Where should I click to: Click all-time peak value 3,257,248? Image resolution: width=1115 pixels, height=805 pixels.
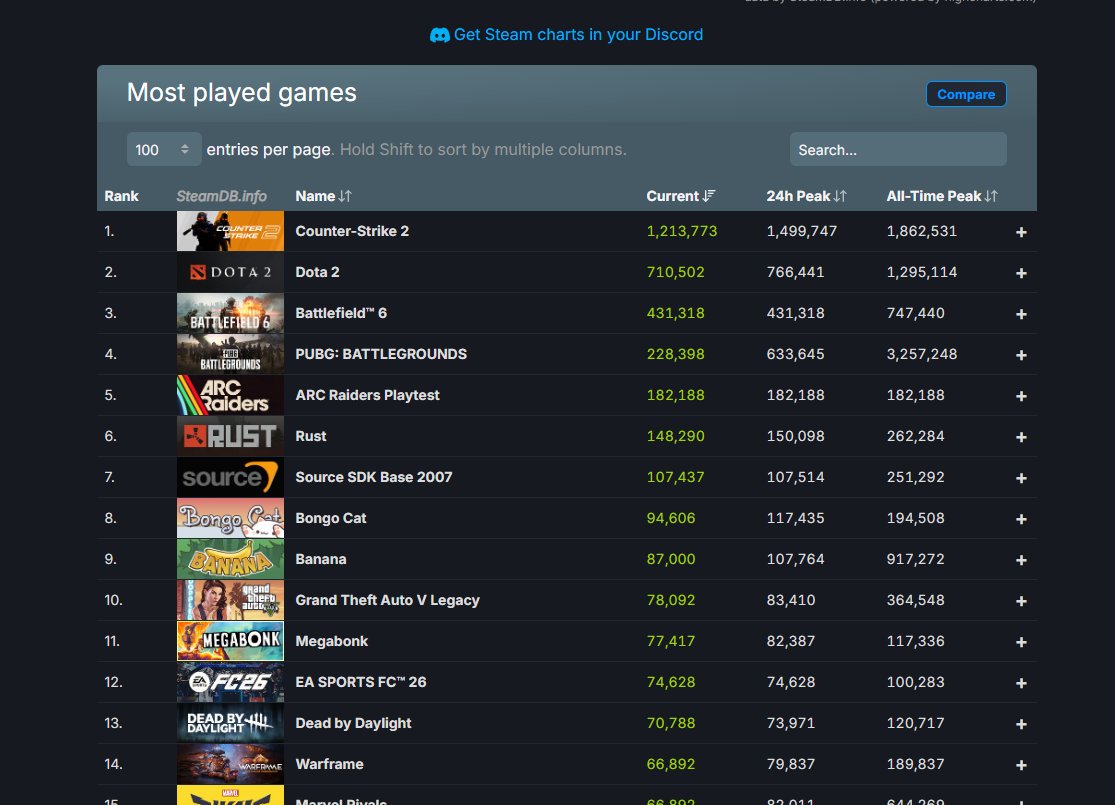tap(922, 354)
